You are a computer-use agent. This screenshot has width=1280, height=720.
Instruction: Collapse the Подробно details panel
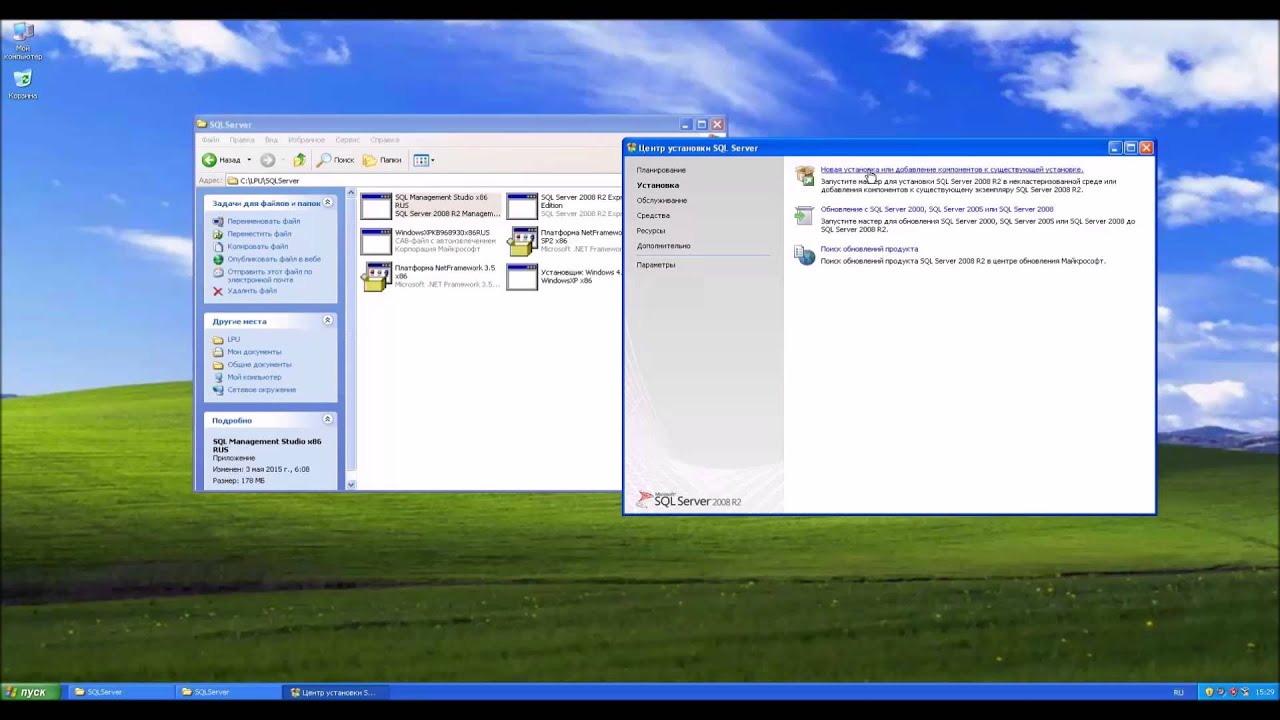(327, 420)
